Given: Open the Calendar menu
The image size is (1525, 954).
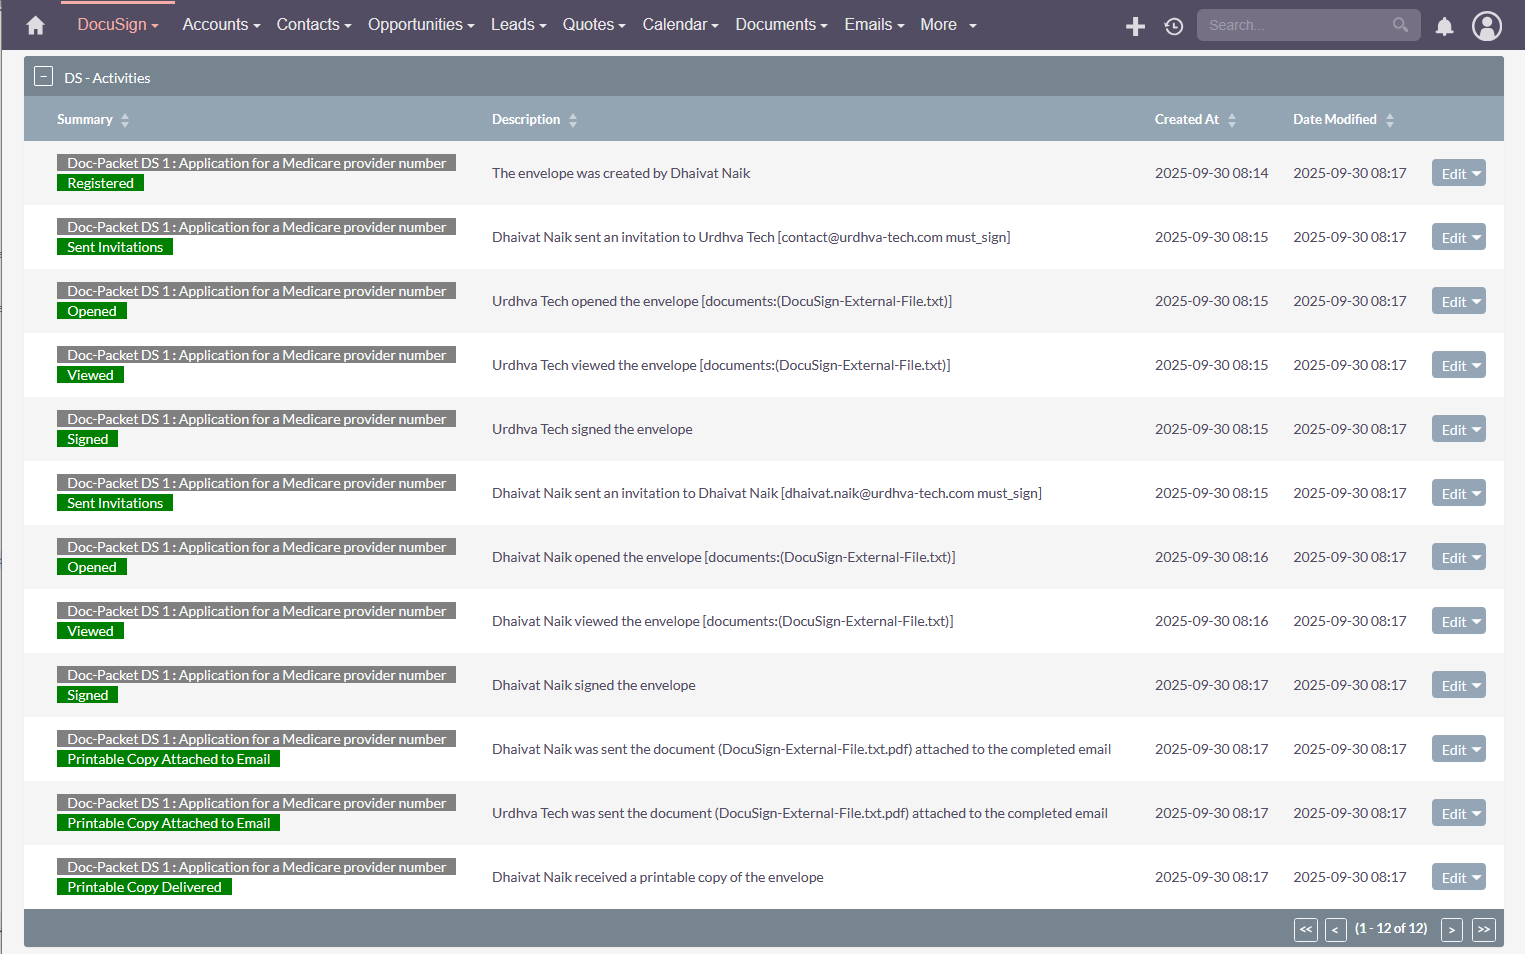Looking at the screenshot, I should click(x=679, y=24).
